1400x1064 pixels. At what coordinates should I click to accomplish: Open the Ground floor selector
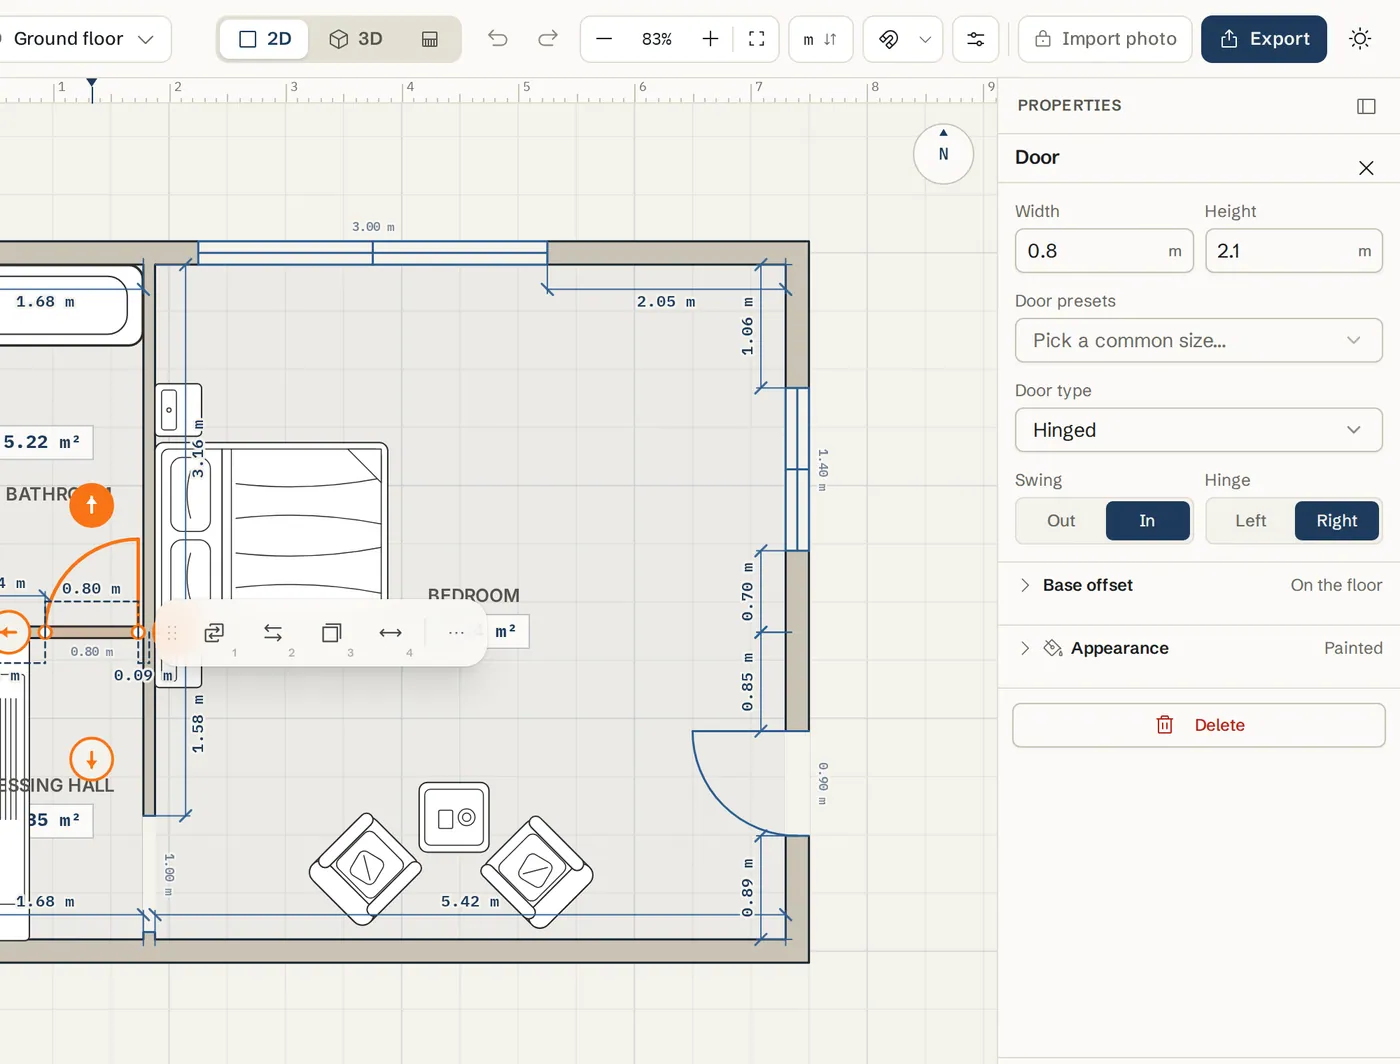pos(82,39)
